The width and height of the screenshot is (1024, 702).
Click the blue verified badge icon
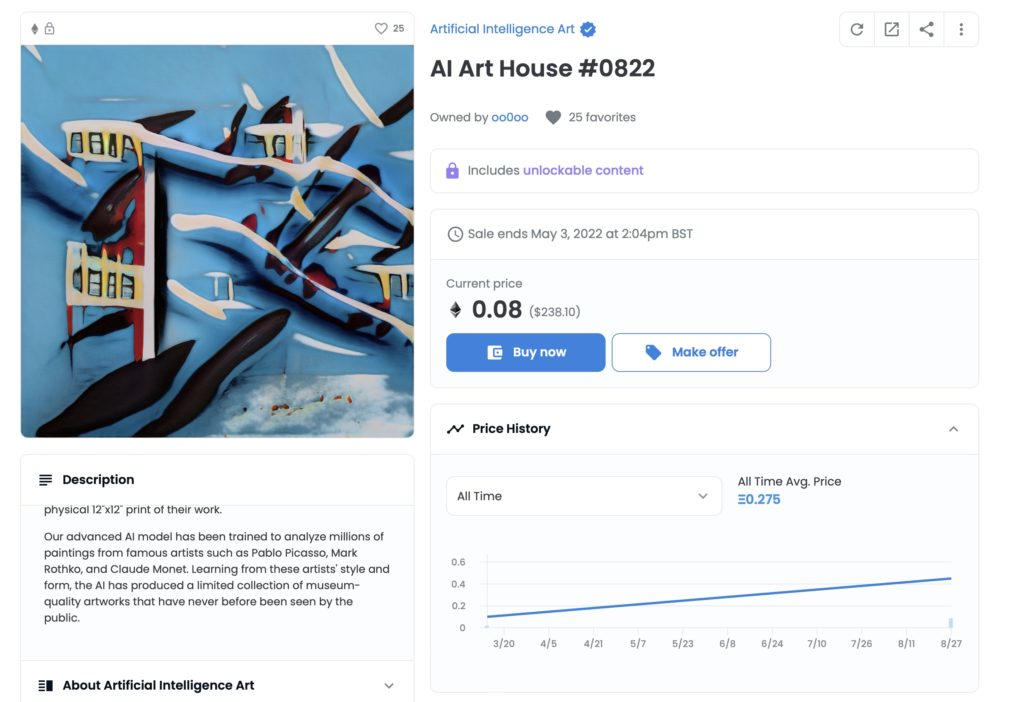coord(588,29)
